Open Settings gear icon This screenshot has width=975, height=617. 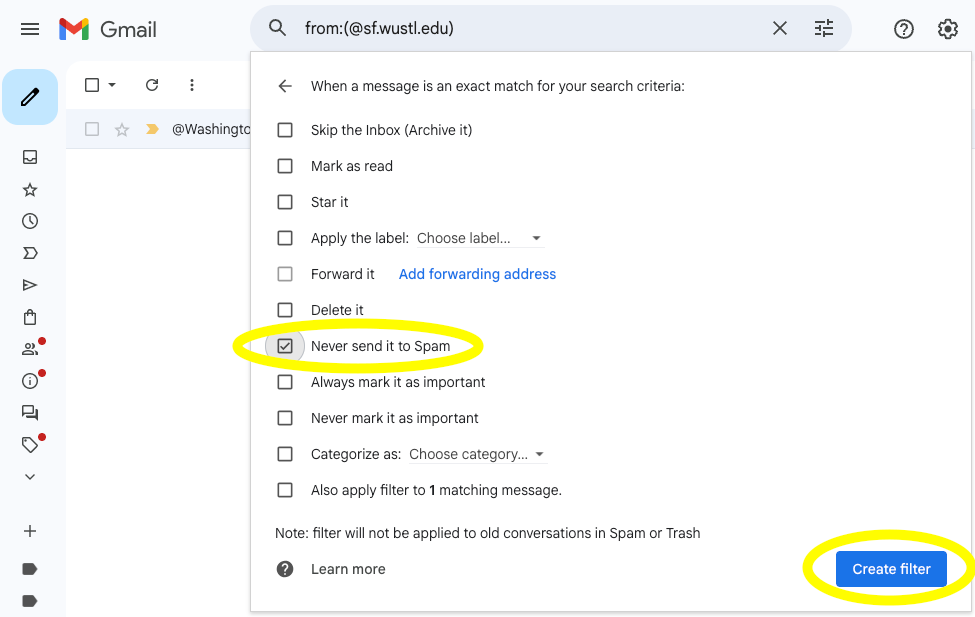click(948, 29)
